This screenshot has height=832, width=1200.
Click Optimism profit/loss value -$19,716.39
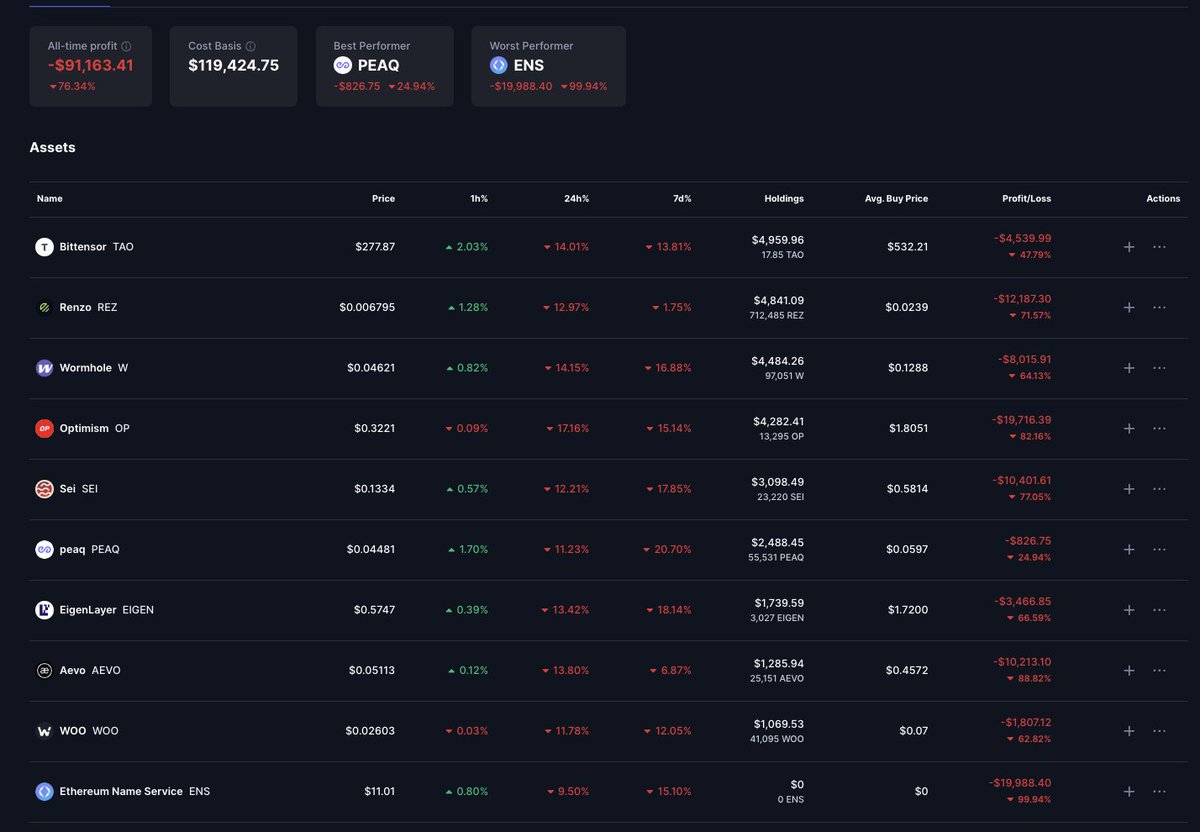pos(1021,420)
